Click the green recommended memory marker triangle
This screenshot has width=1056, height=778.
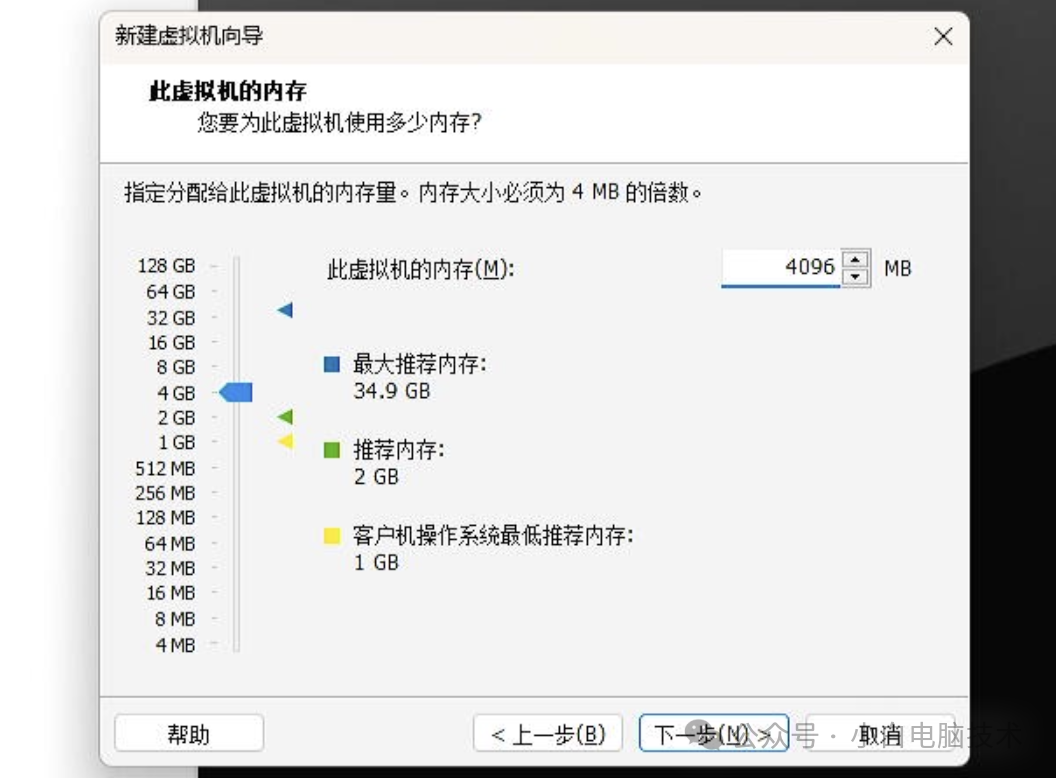(x=284, y=418)
